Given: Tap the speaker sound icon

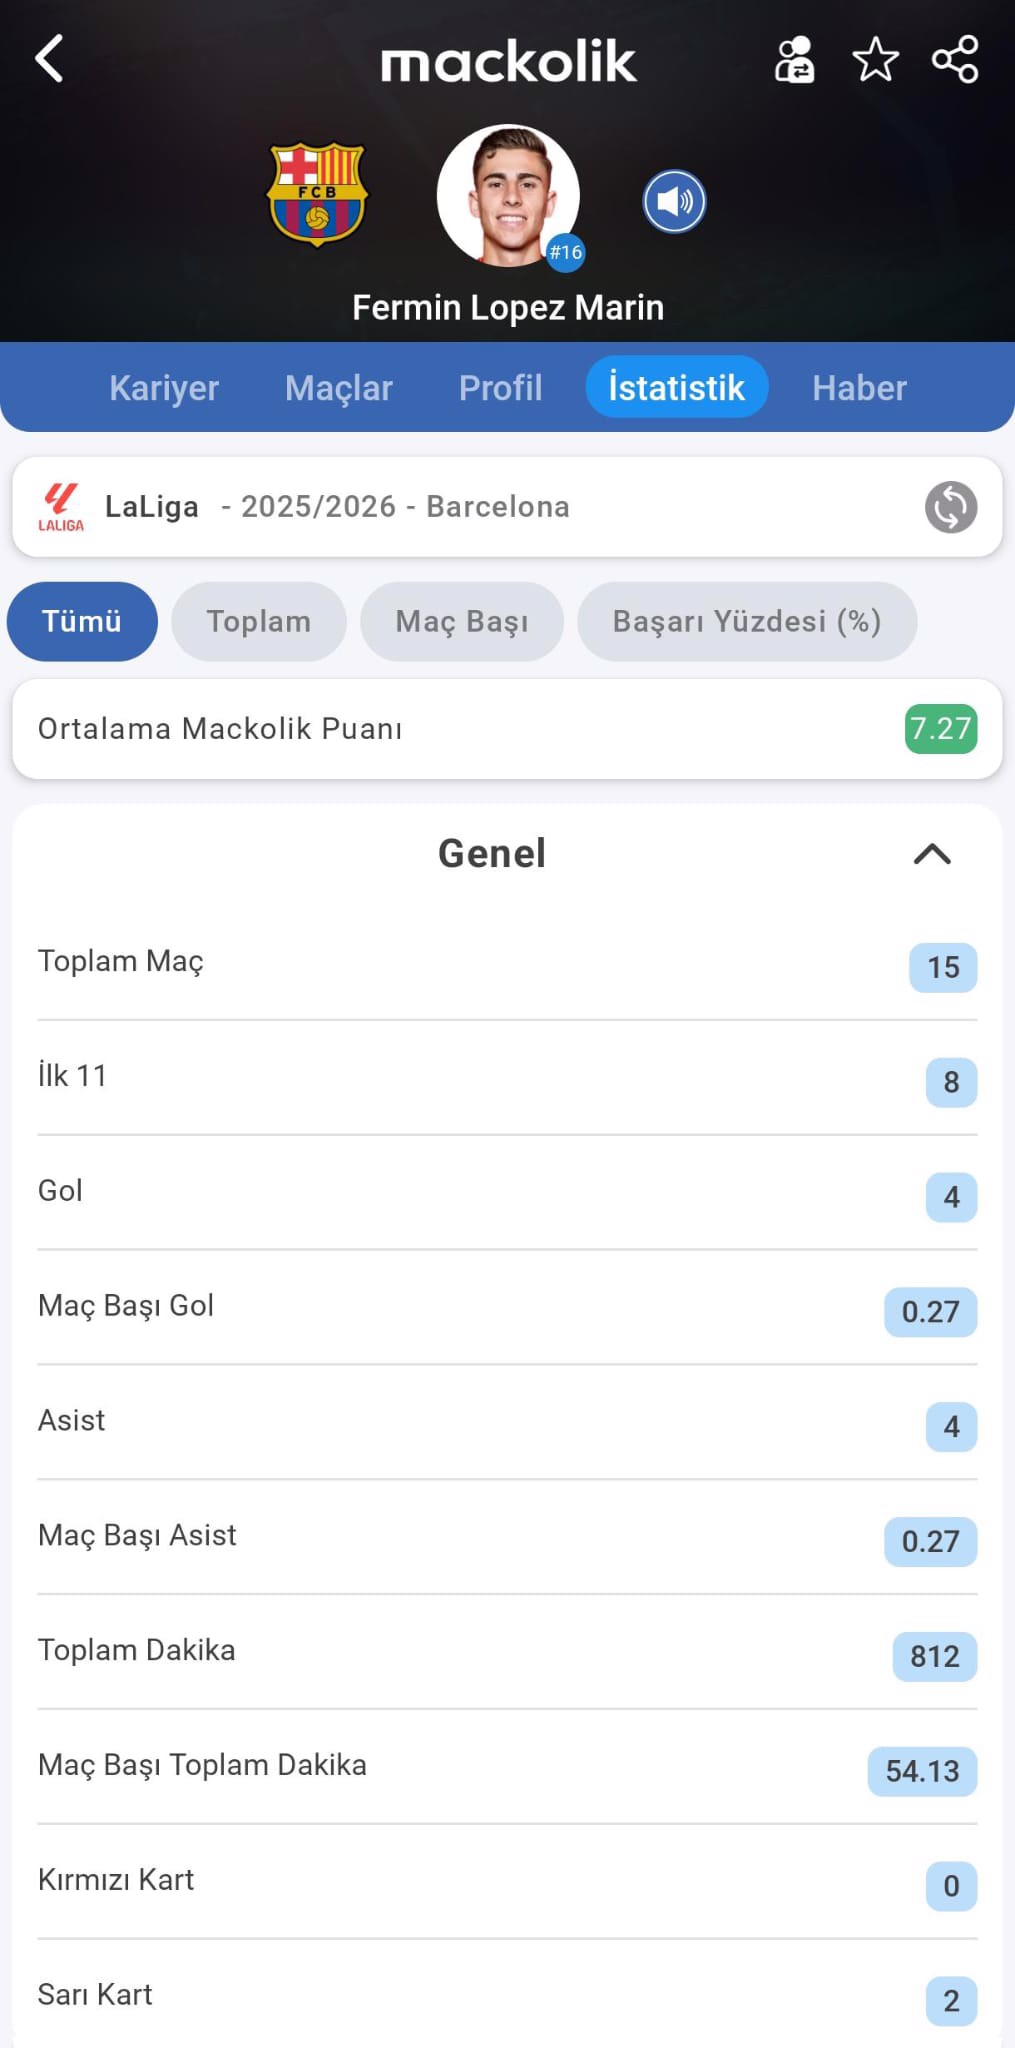Looking at the screenshot, I should pyautogui.click(x=674, y=201).
